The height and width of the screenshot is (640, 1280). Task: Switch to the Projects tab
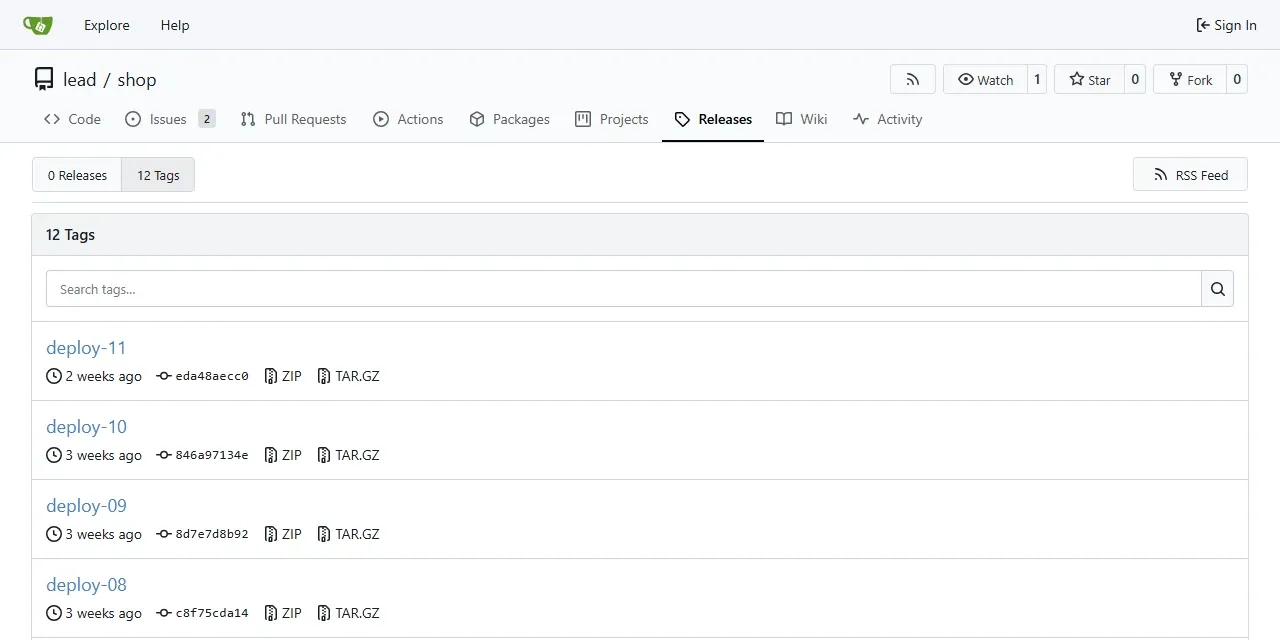pyautogui.click(x=612, y=119)
